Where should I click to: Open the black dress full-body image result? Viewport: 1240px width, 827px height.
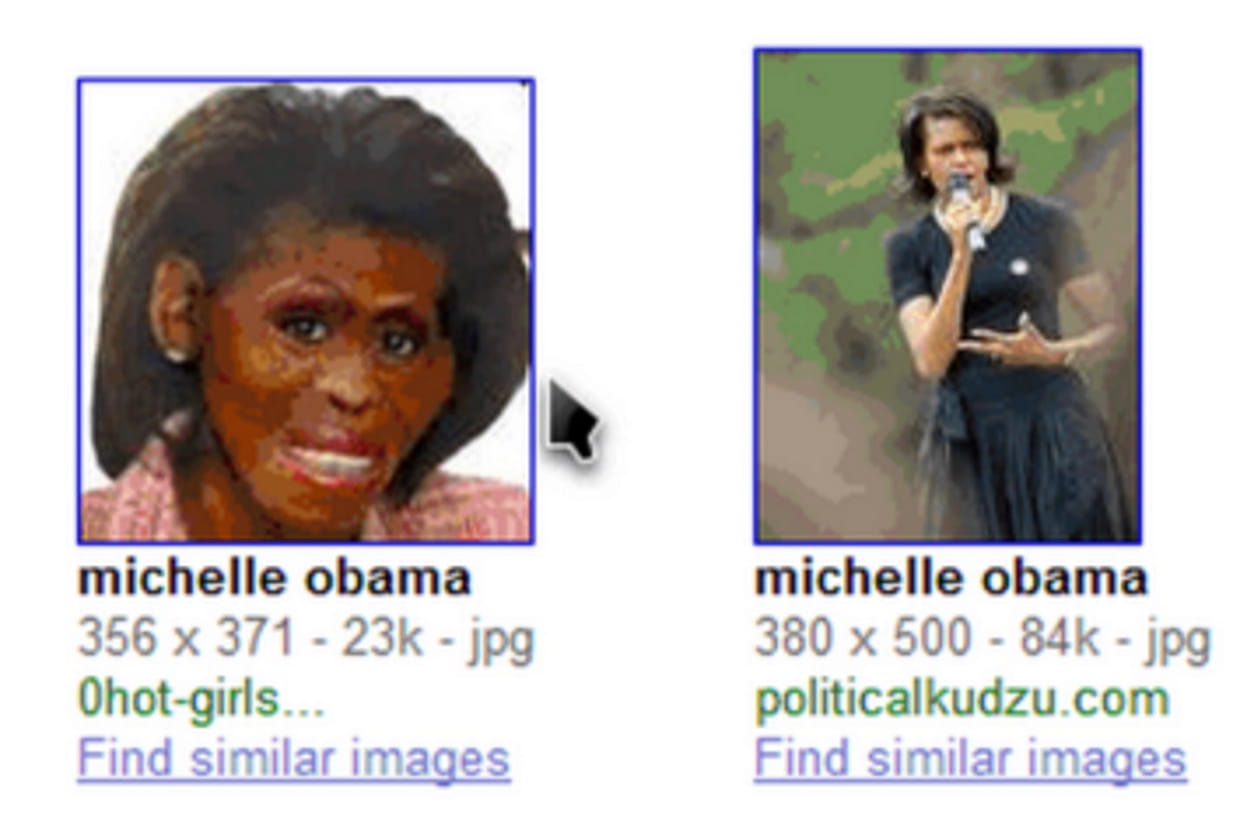948,296
